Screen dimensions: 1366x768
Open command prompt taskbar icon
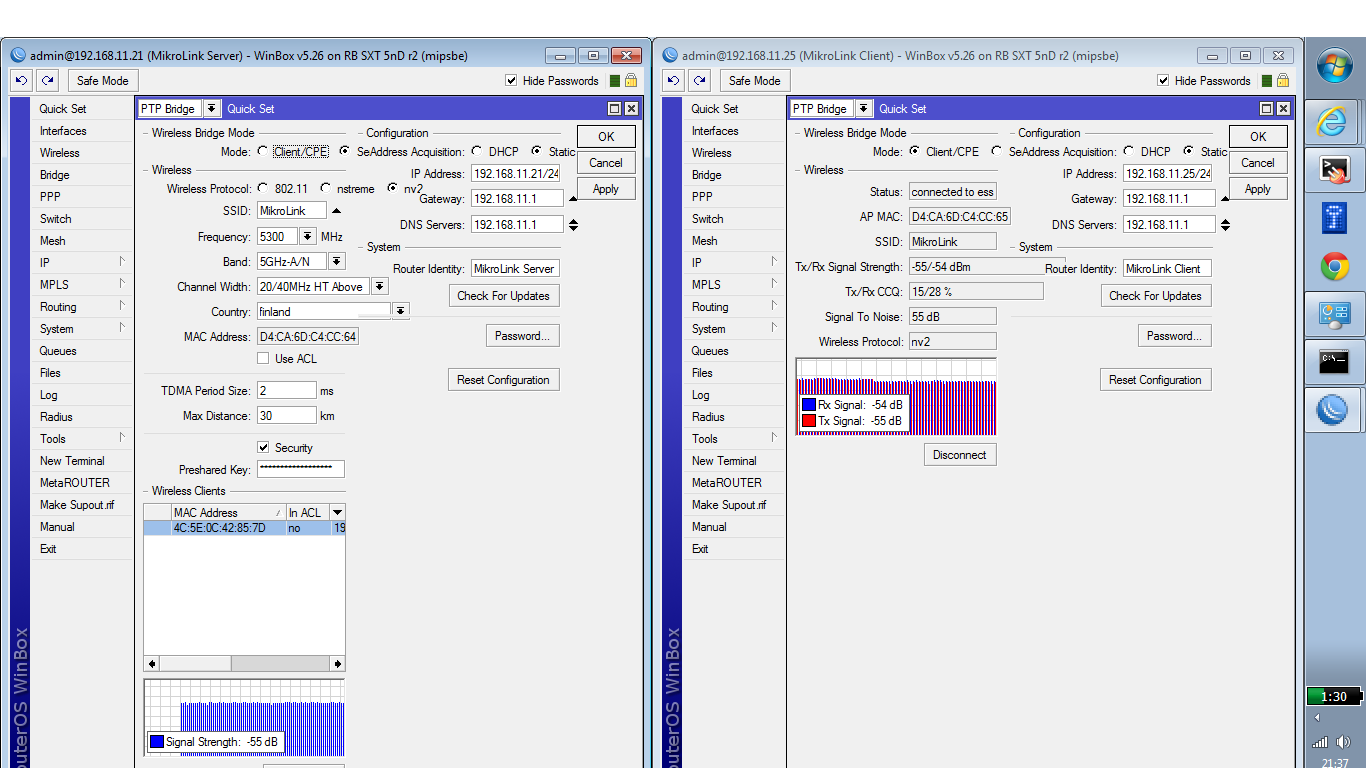click(x=1333, y=362)
